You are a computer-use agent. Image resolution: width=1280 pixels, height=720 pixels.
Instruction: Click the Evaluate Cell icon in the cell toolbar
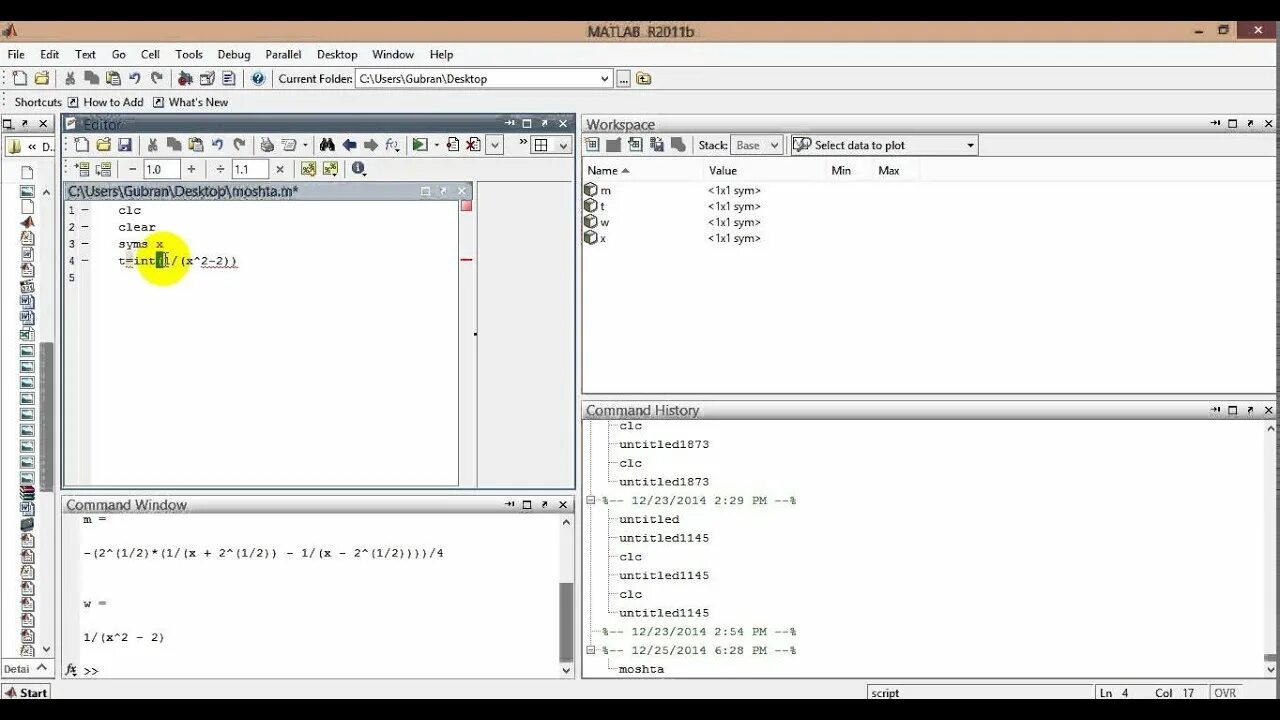pos(82,169)
